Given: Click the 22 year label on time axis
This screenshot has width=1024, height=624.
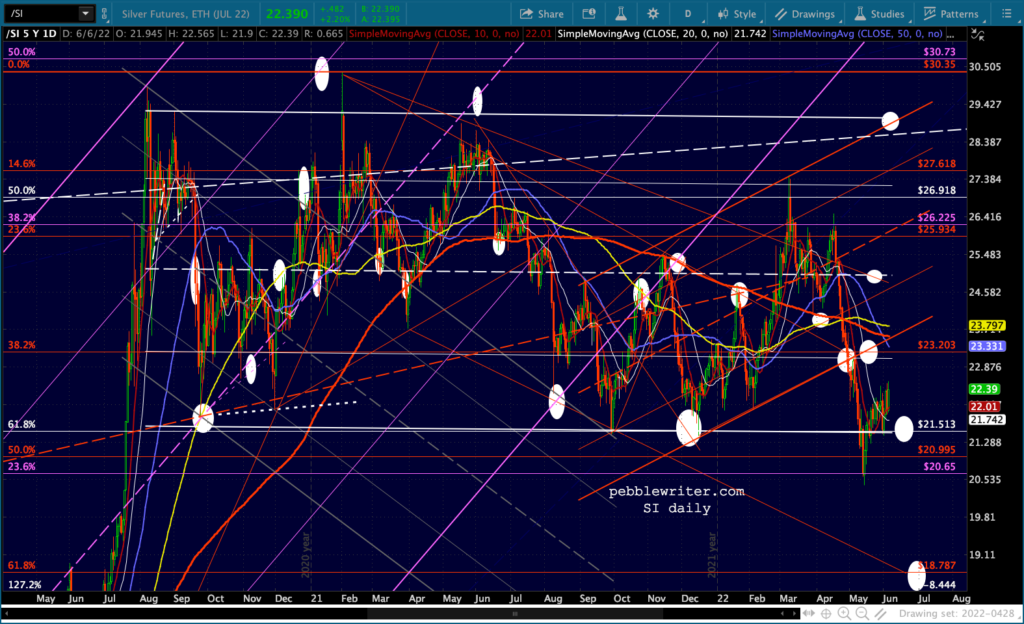Looking at the screenshot, I should click(722, 598).
